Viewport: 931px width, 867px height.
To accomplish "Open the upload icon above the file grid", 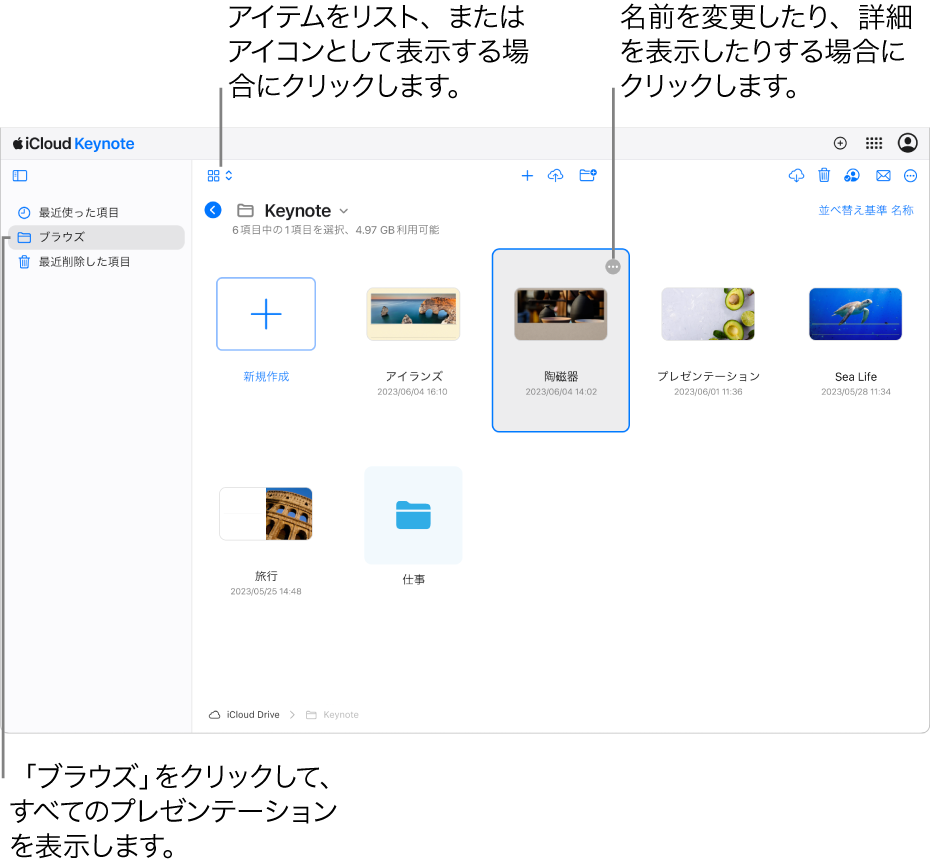I will [556, 176].
